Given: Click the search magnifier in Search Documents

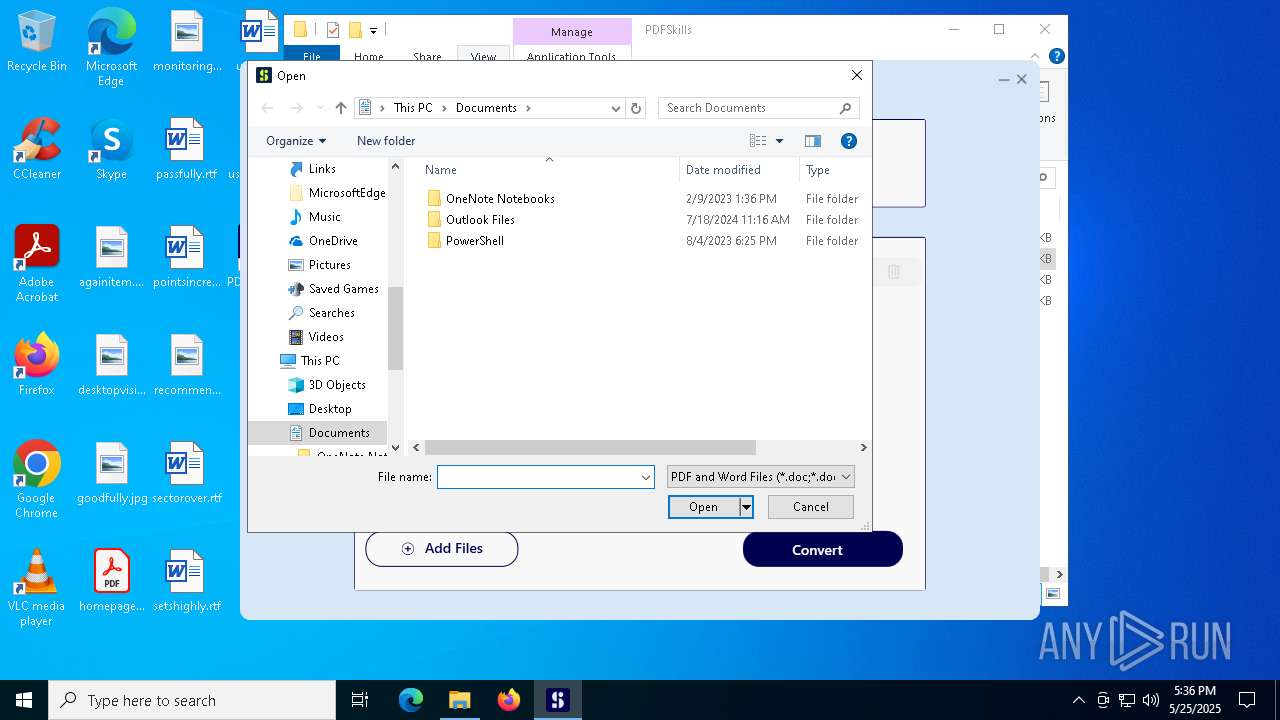Looking at the screenshot, I should tap(845, 108).
